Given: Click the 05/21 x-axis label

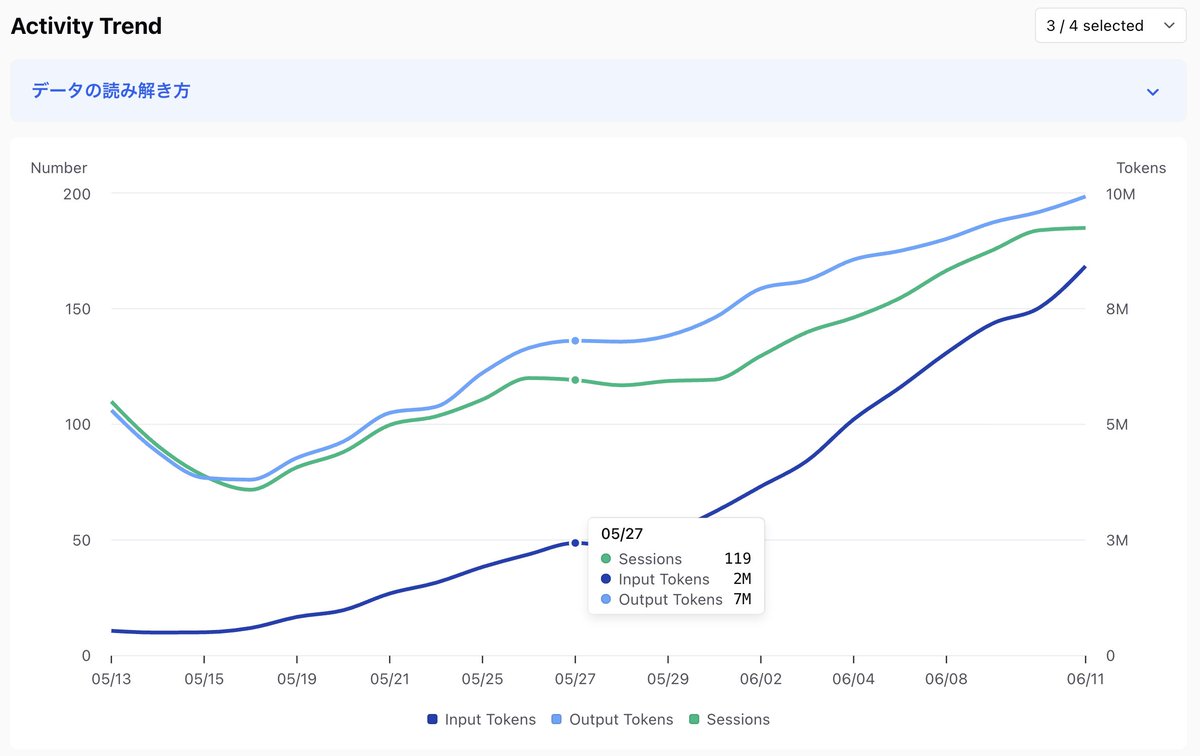Looking at the screenshot, I should (389, 678).
